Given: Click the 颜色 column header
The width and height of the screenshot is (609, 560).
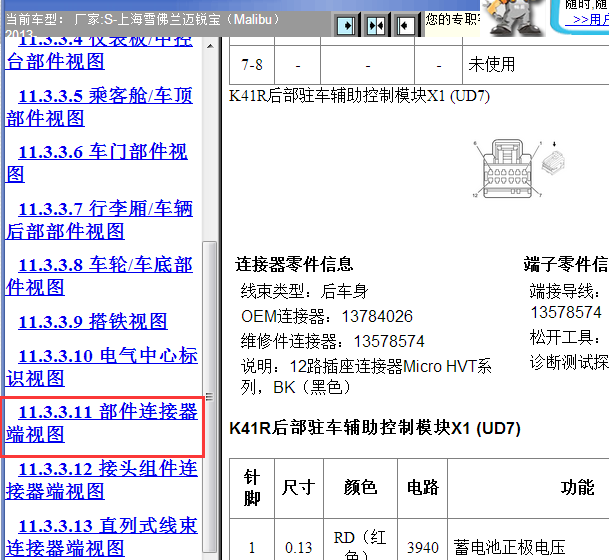Looking at the screenshot, I should coord(360,488).
